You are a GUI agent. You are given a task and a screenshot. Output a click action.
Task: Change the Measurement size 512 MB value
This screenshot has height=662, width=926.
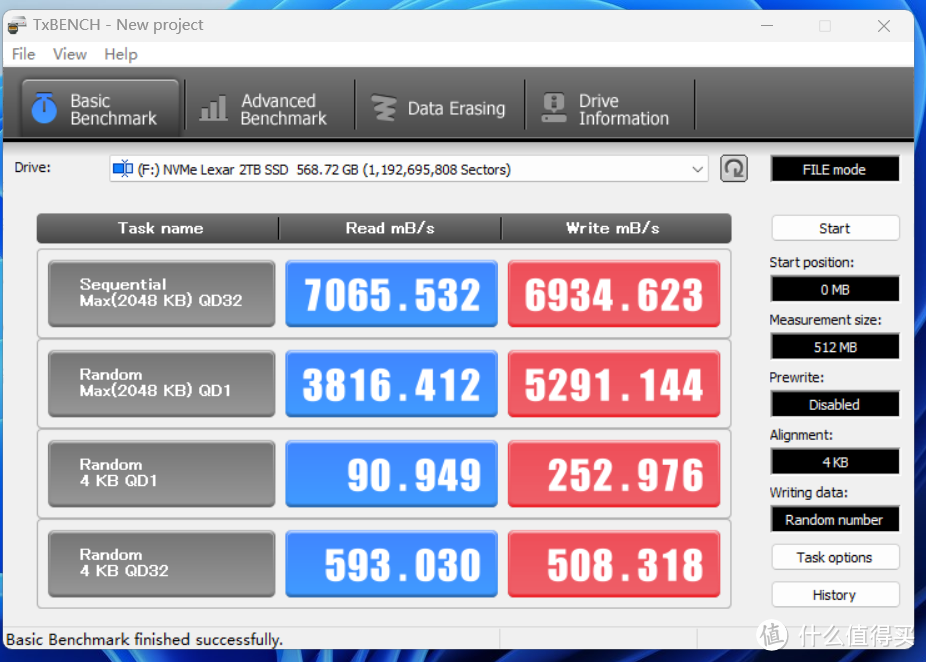pyautogui.click(x=835, y=347)
